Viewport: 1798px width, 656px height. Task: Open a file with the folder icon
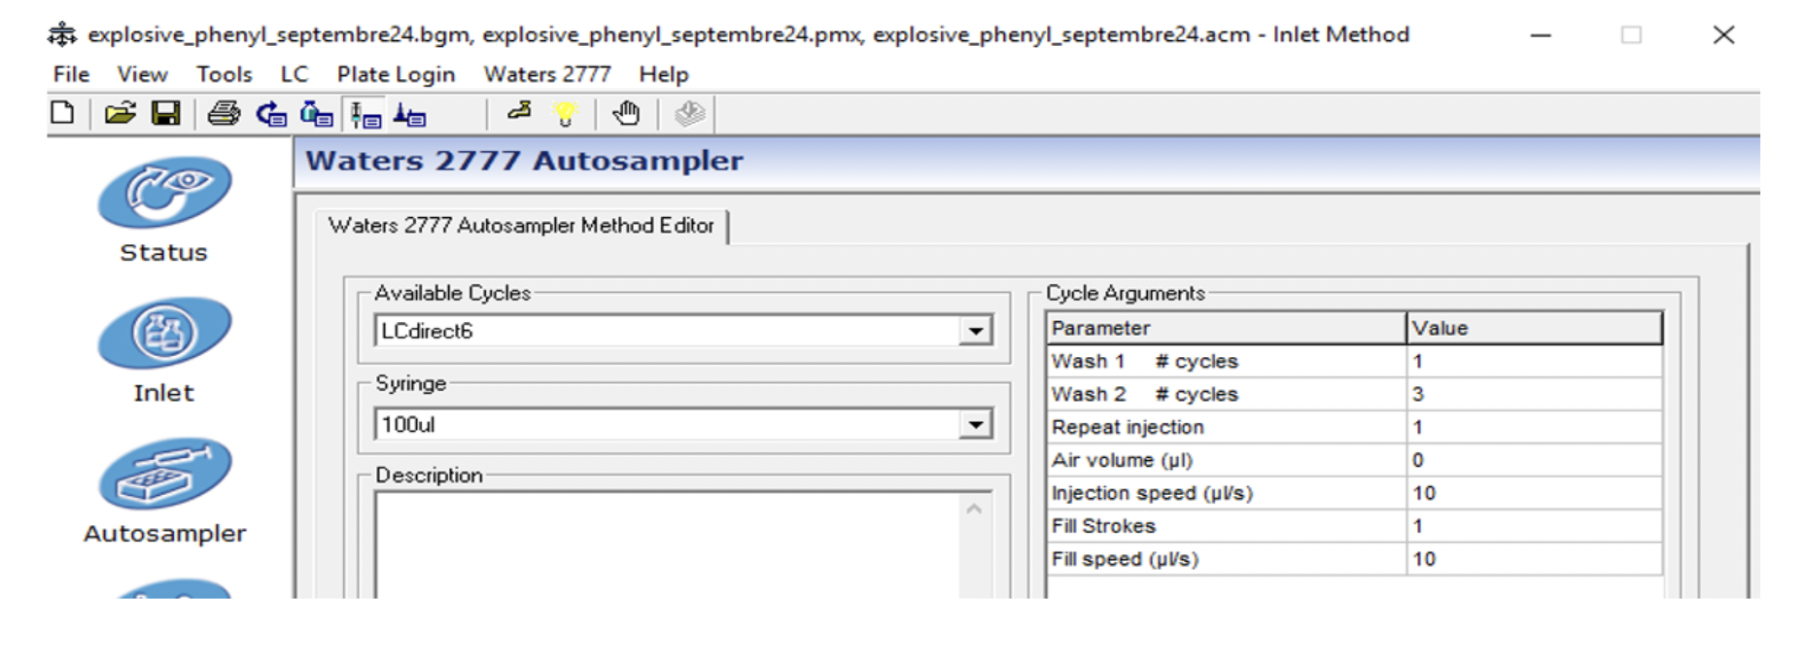(x=120, y=113)
